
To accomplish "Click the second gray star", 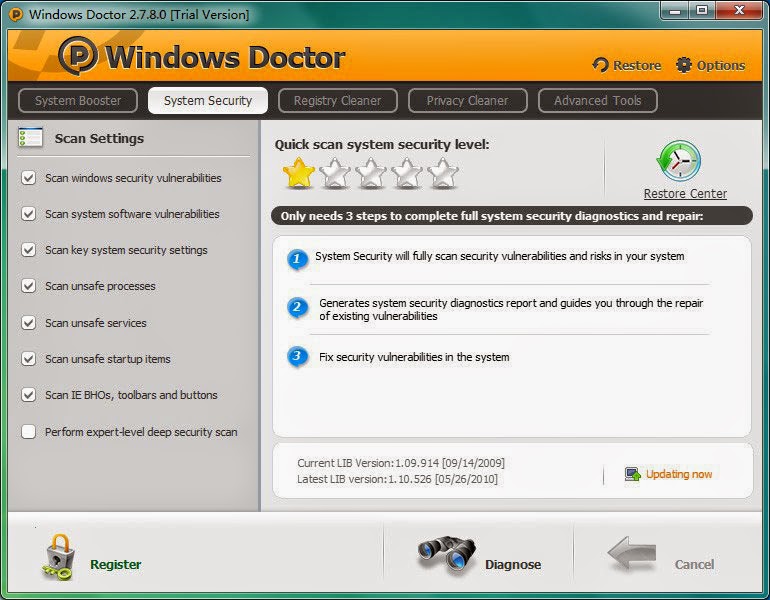I will click(x=335, y=173).
